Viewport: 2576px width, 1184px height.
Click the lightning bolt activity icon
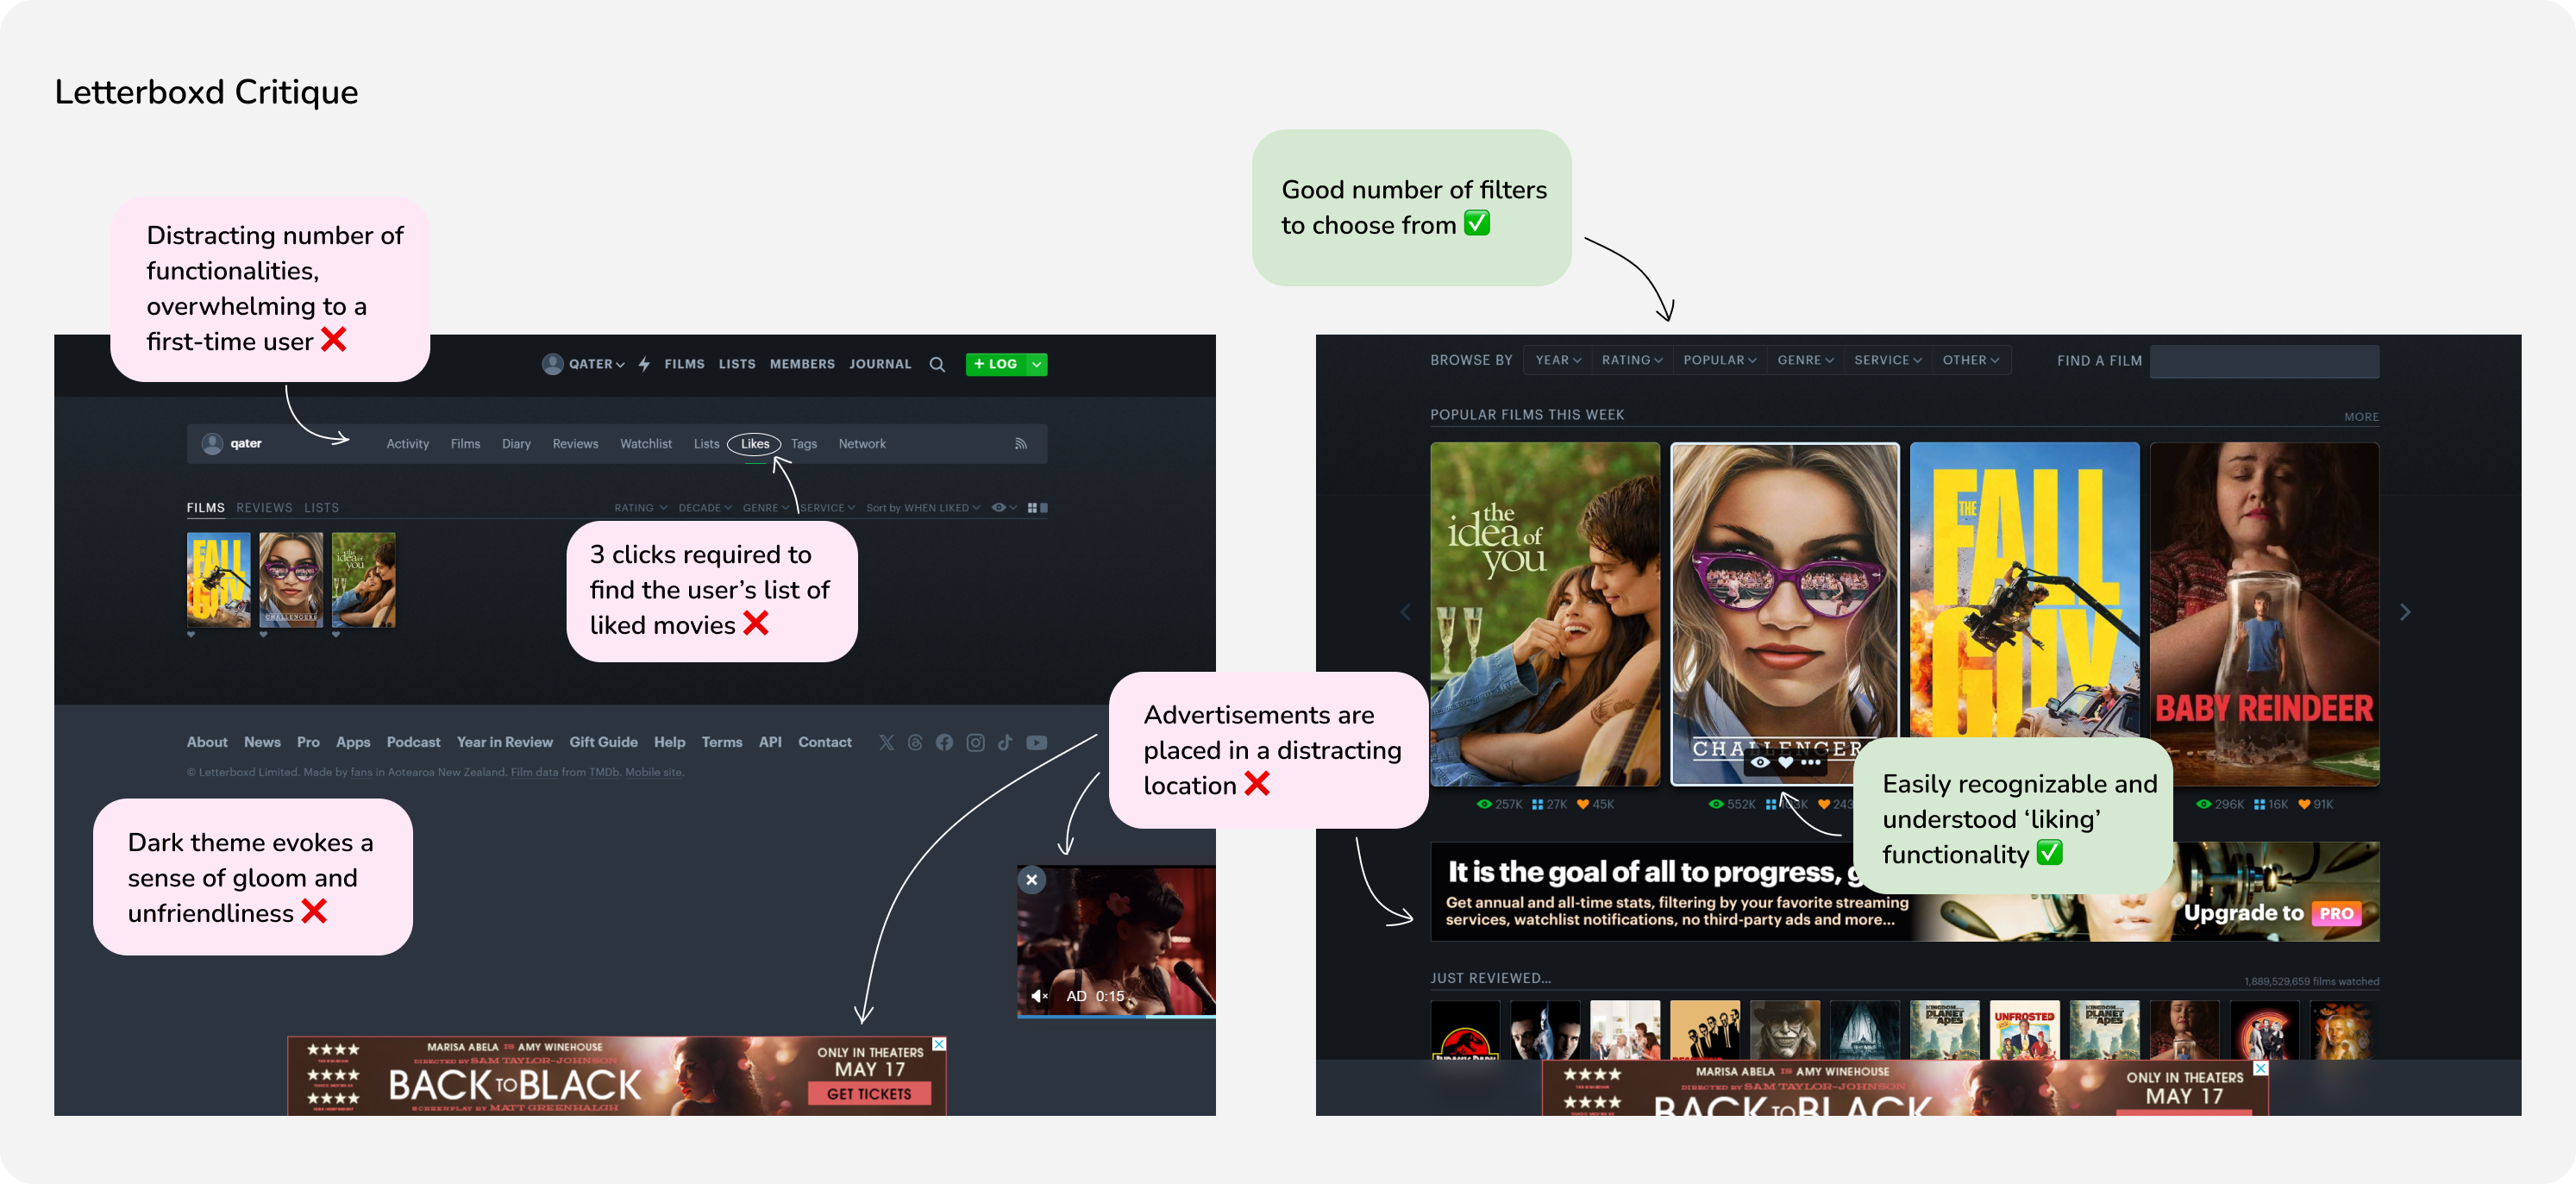pyautogui.click(x=646, y=363)
